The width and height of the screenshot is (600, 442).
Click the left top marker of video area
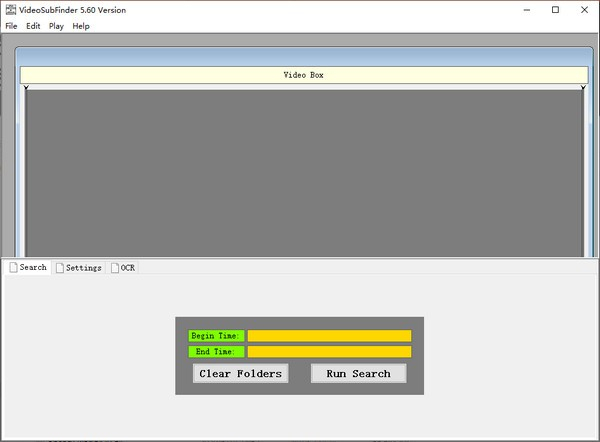(x=25, y=89)
